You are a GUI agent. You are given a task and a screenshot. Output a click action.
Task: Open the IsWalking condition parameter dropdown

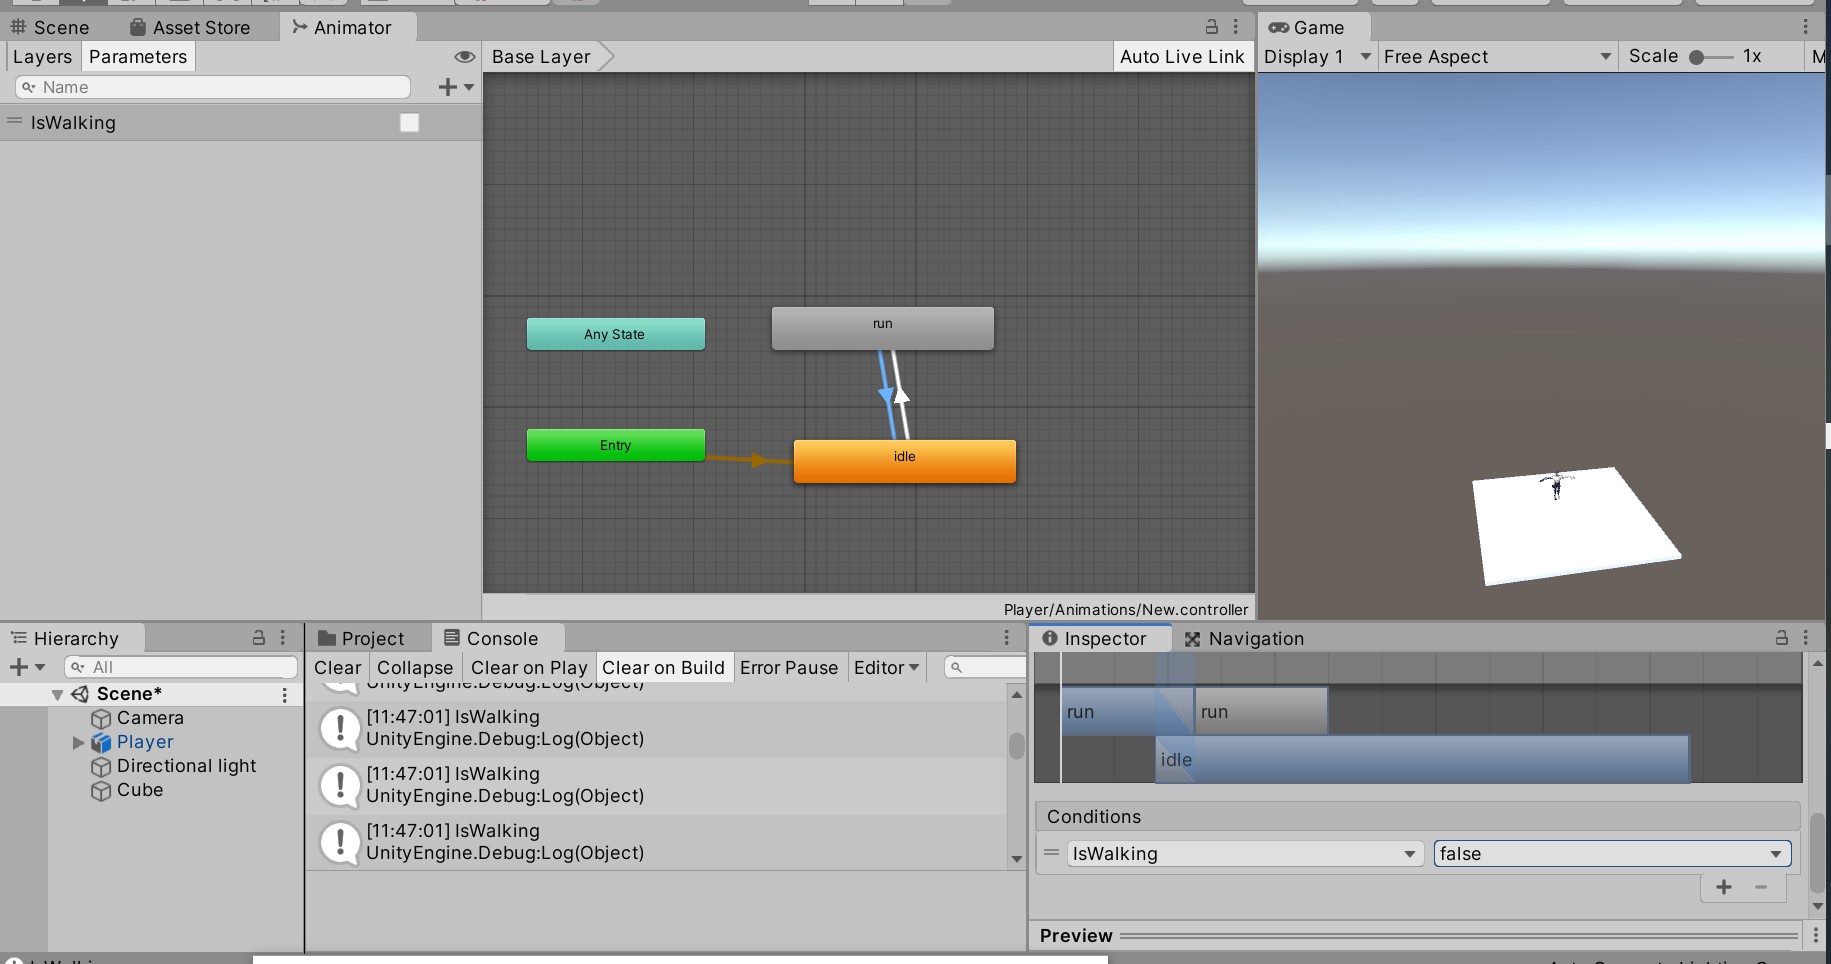(x=1245, y=854)
